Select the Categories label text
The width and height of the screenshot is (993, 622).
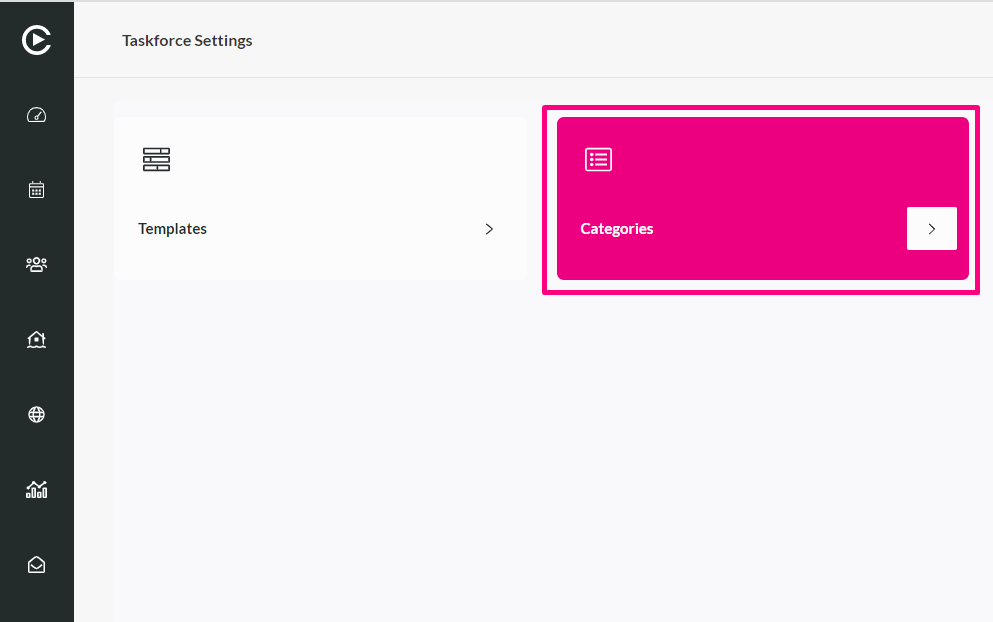[x=617, y=229]
